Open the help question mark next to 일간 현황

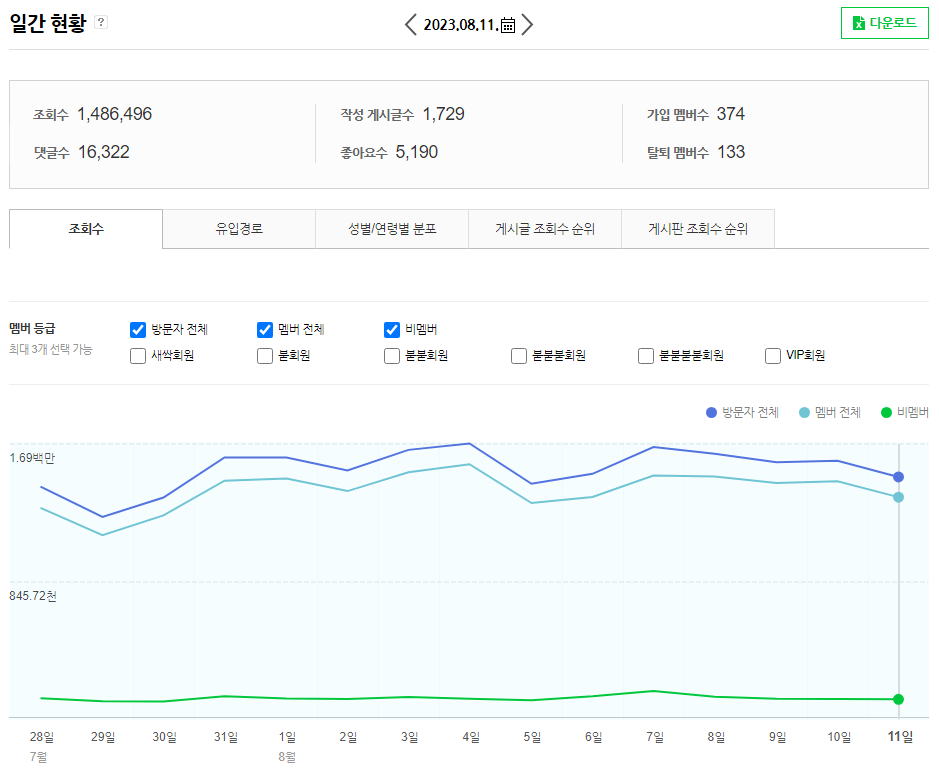pyautogui.click(x=101, y=23)
